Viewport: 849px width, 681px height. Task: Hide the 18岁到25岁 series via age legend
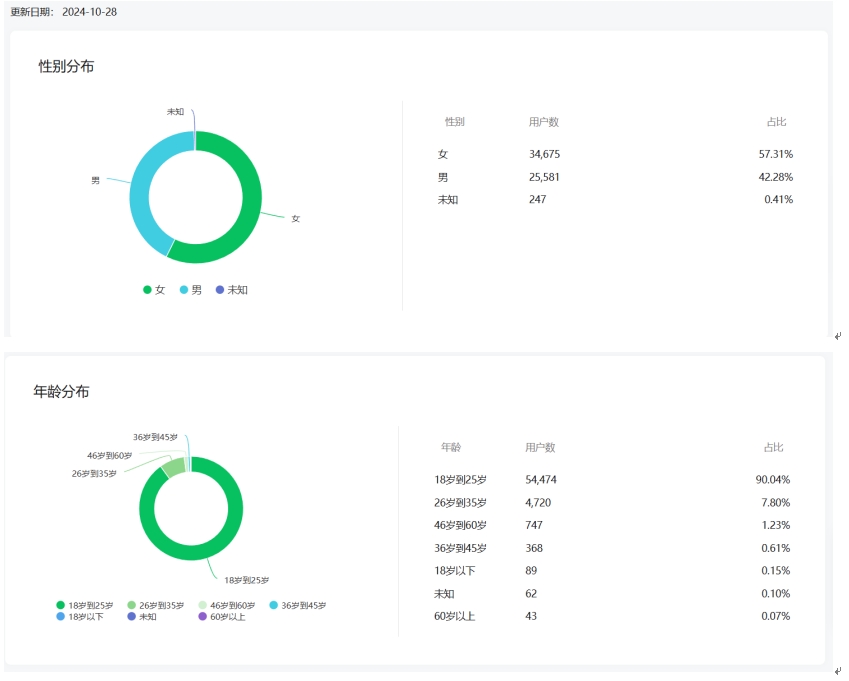85,605
